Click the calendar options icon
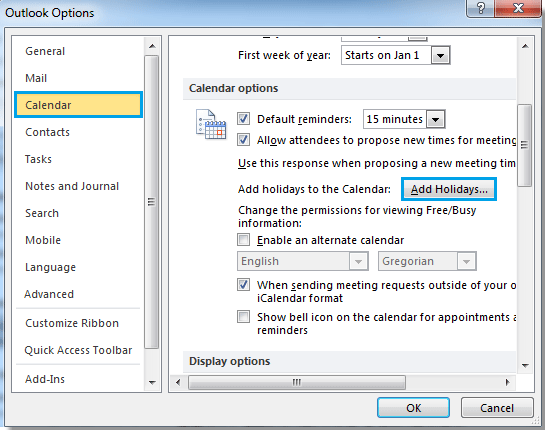The width and height of the screenshot is (545, 430). (211, 124)
